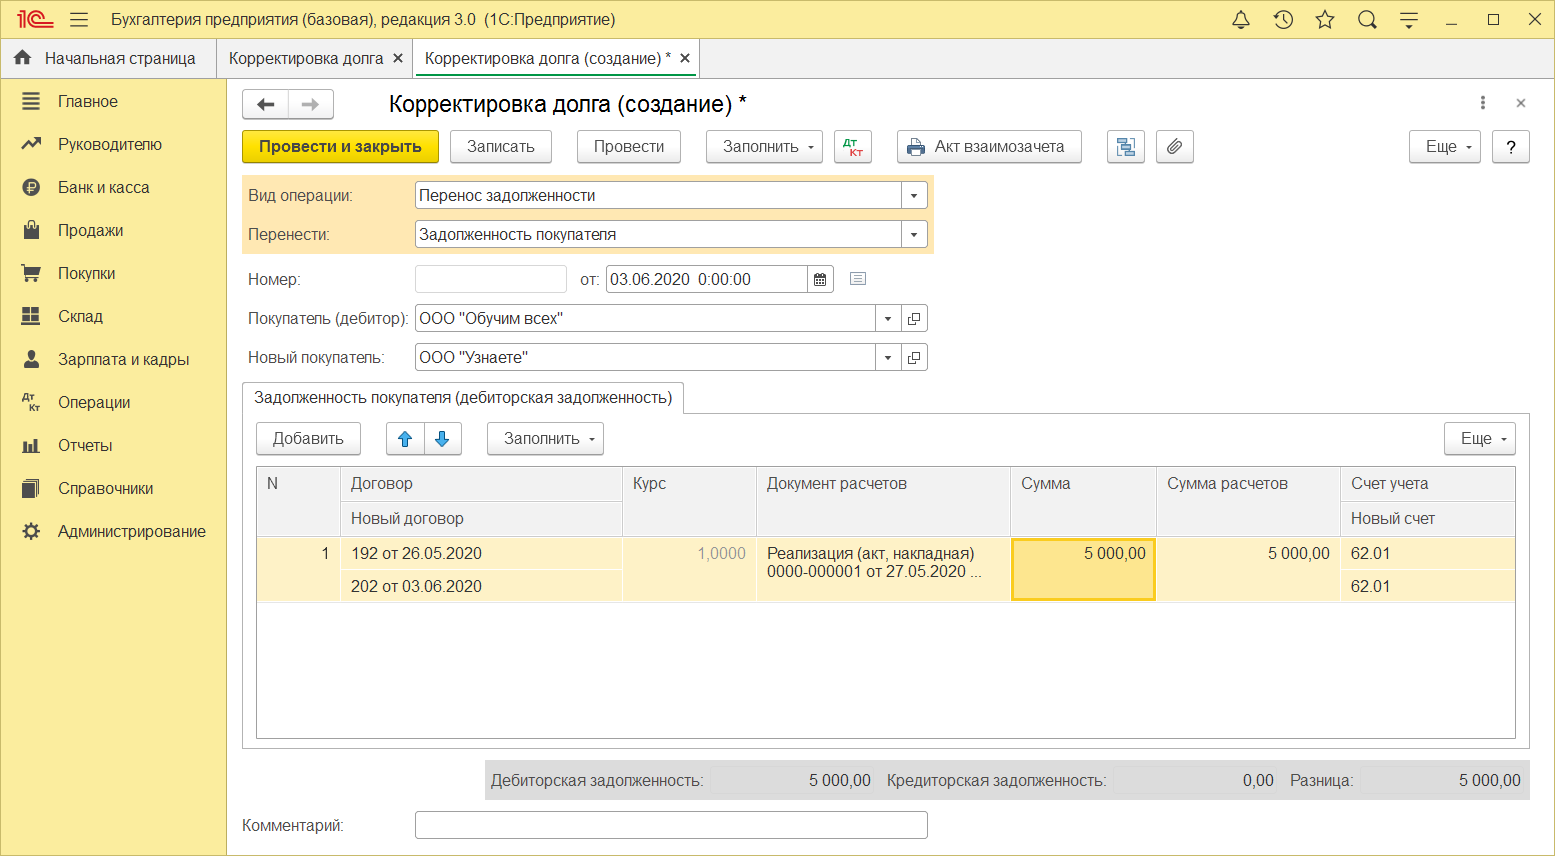Go back with the left arrow
1555x856 pixels.
point(265,104)
